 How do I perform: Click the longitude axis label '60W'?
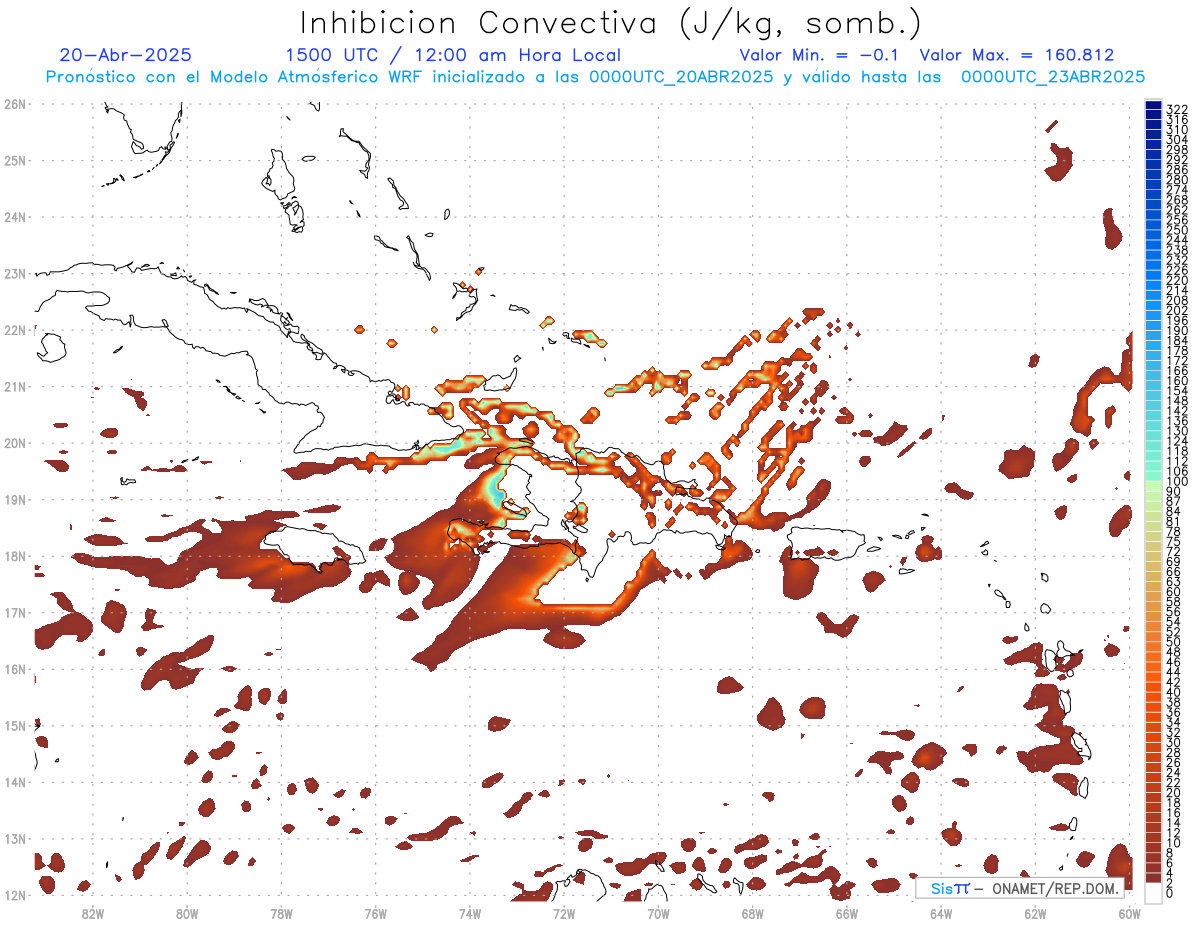point(1130,913)
